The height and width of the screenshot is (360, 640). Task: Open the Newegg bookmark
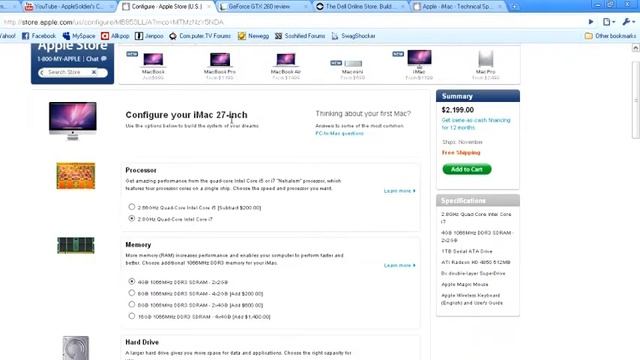tap(253, 36)
